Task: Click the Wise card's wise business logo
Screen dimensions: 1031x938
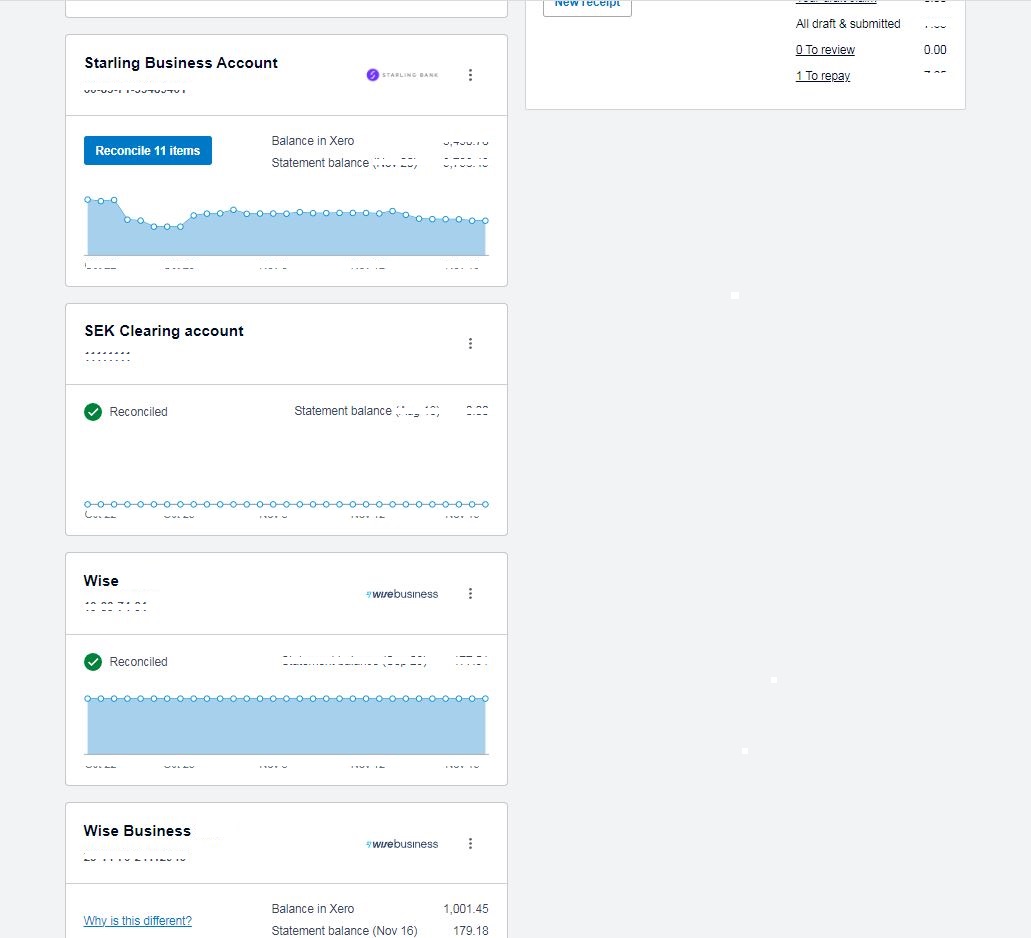Action: (x=402, y=594)
